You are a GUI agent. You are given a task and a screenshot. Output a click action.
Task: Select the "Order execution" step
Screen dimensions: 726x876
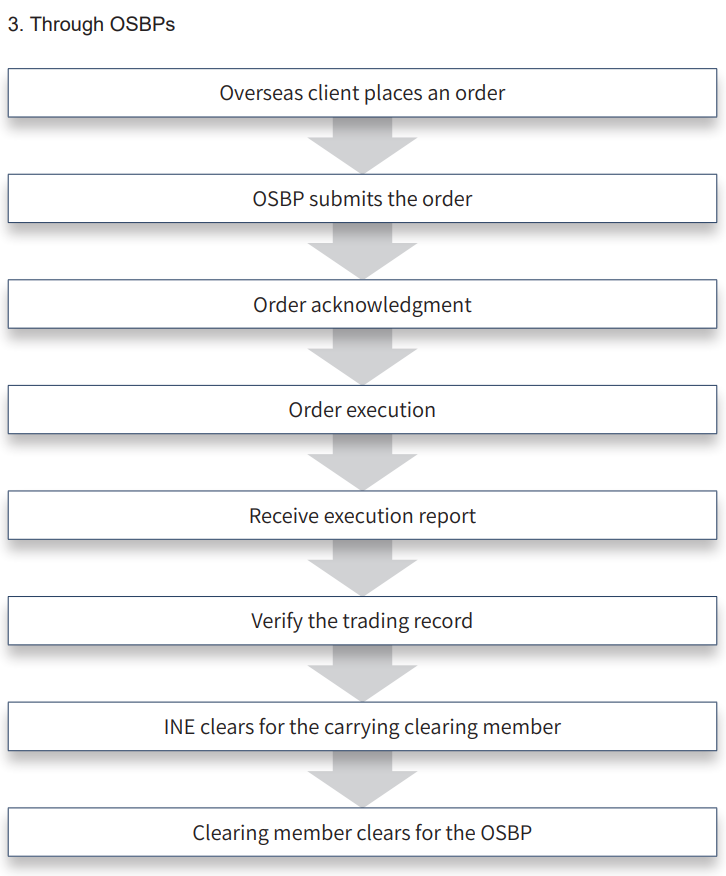tap(362, 410)
